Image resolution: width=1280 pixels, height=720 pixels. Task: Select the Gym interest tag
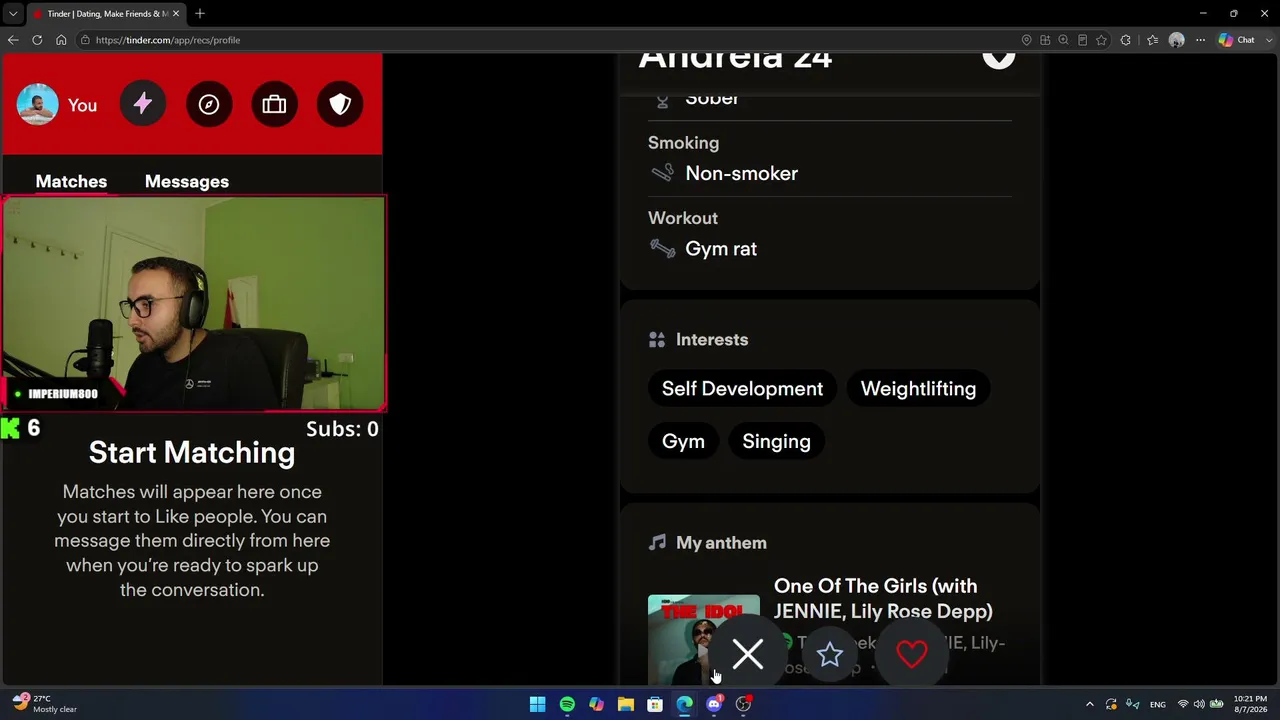683,441
